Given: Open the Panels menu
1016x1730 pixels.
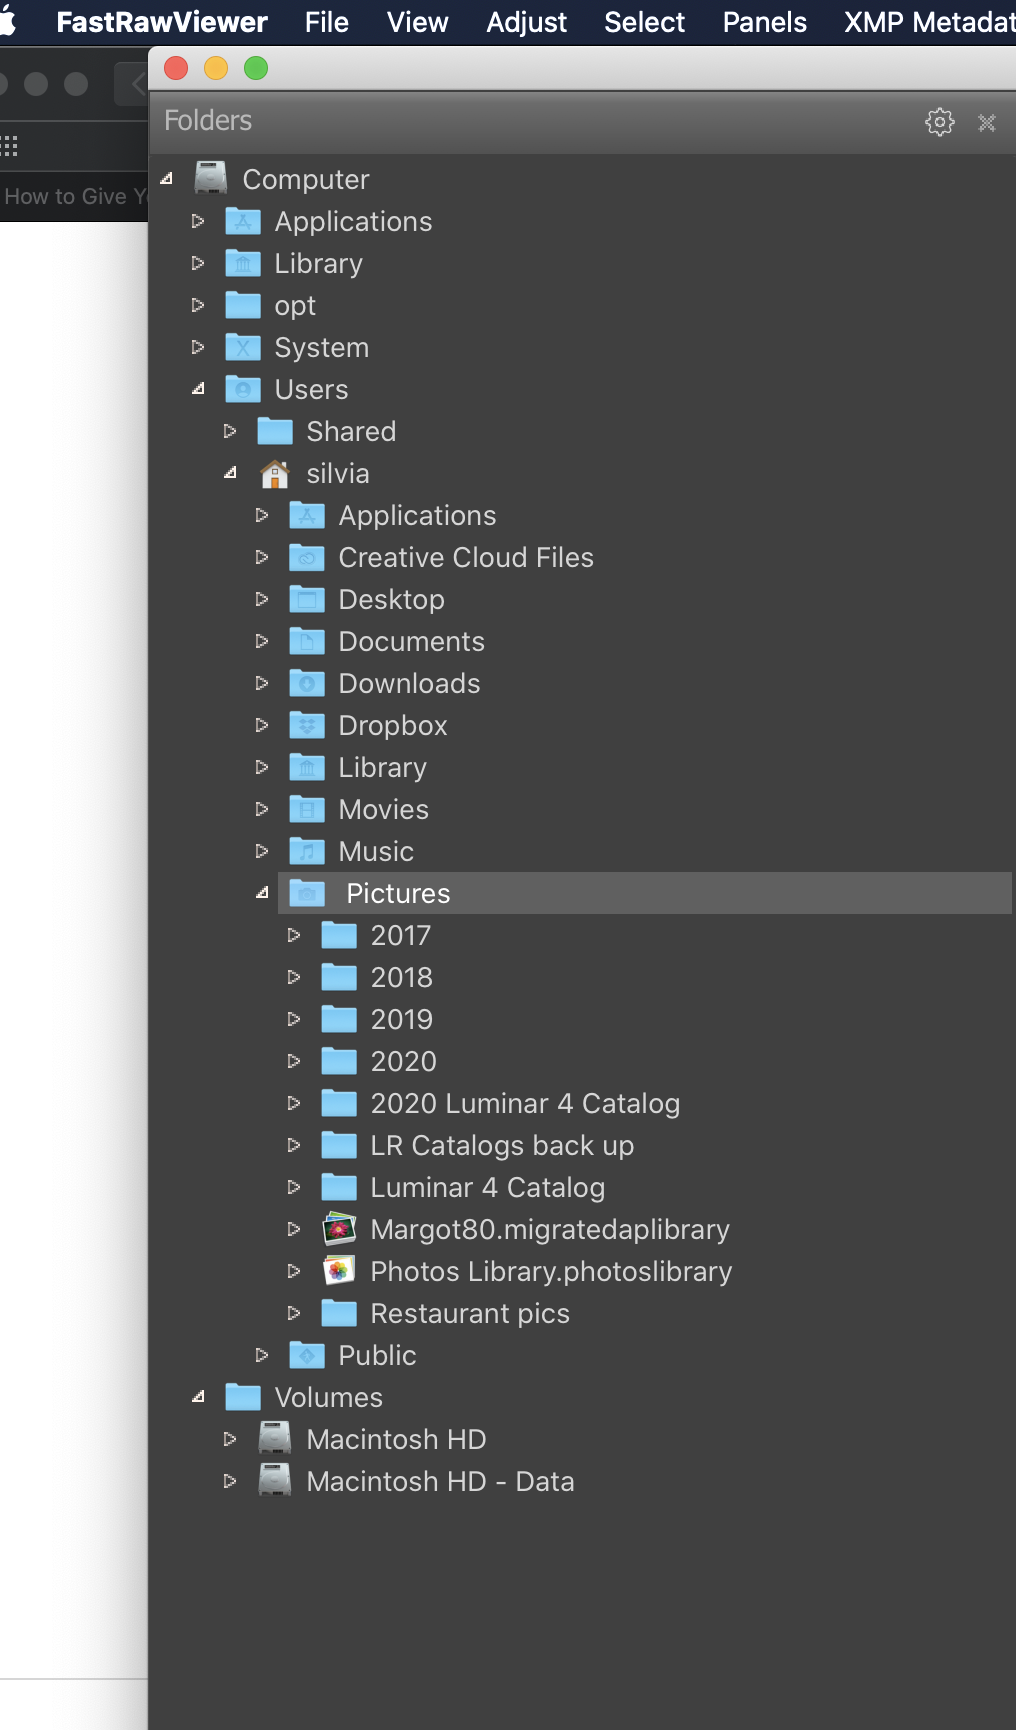Looking at the screenshot, I should pos(764,22).
